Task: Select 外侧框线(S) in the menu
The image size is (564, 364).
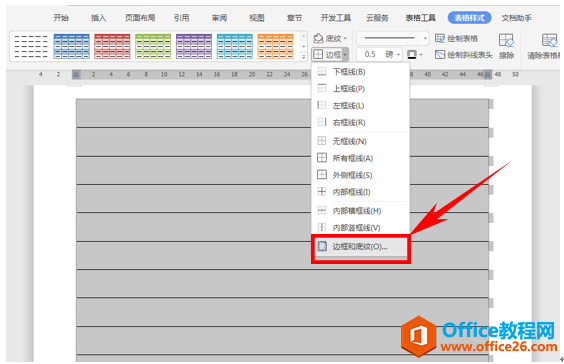Action: point(360,175)
